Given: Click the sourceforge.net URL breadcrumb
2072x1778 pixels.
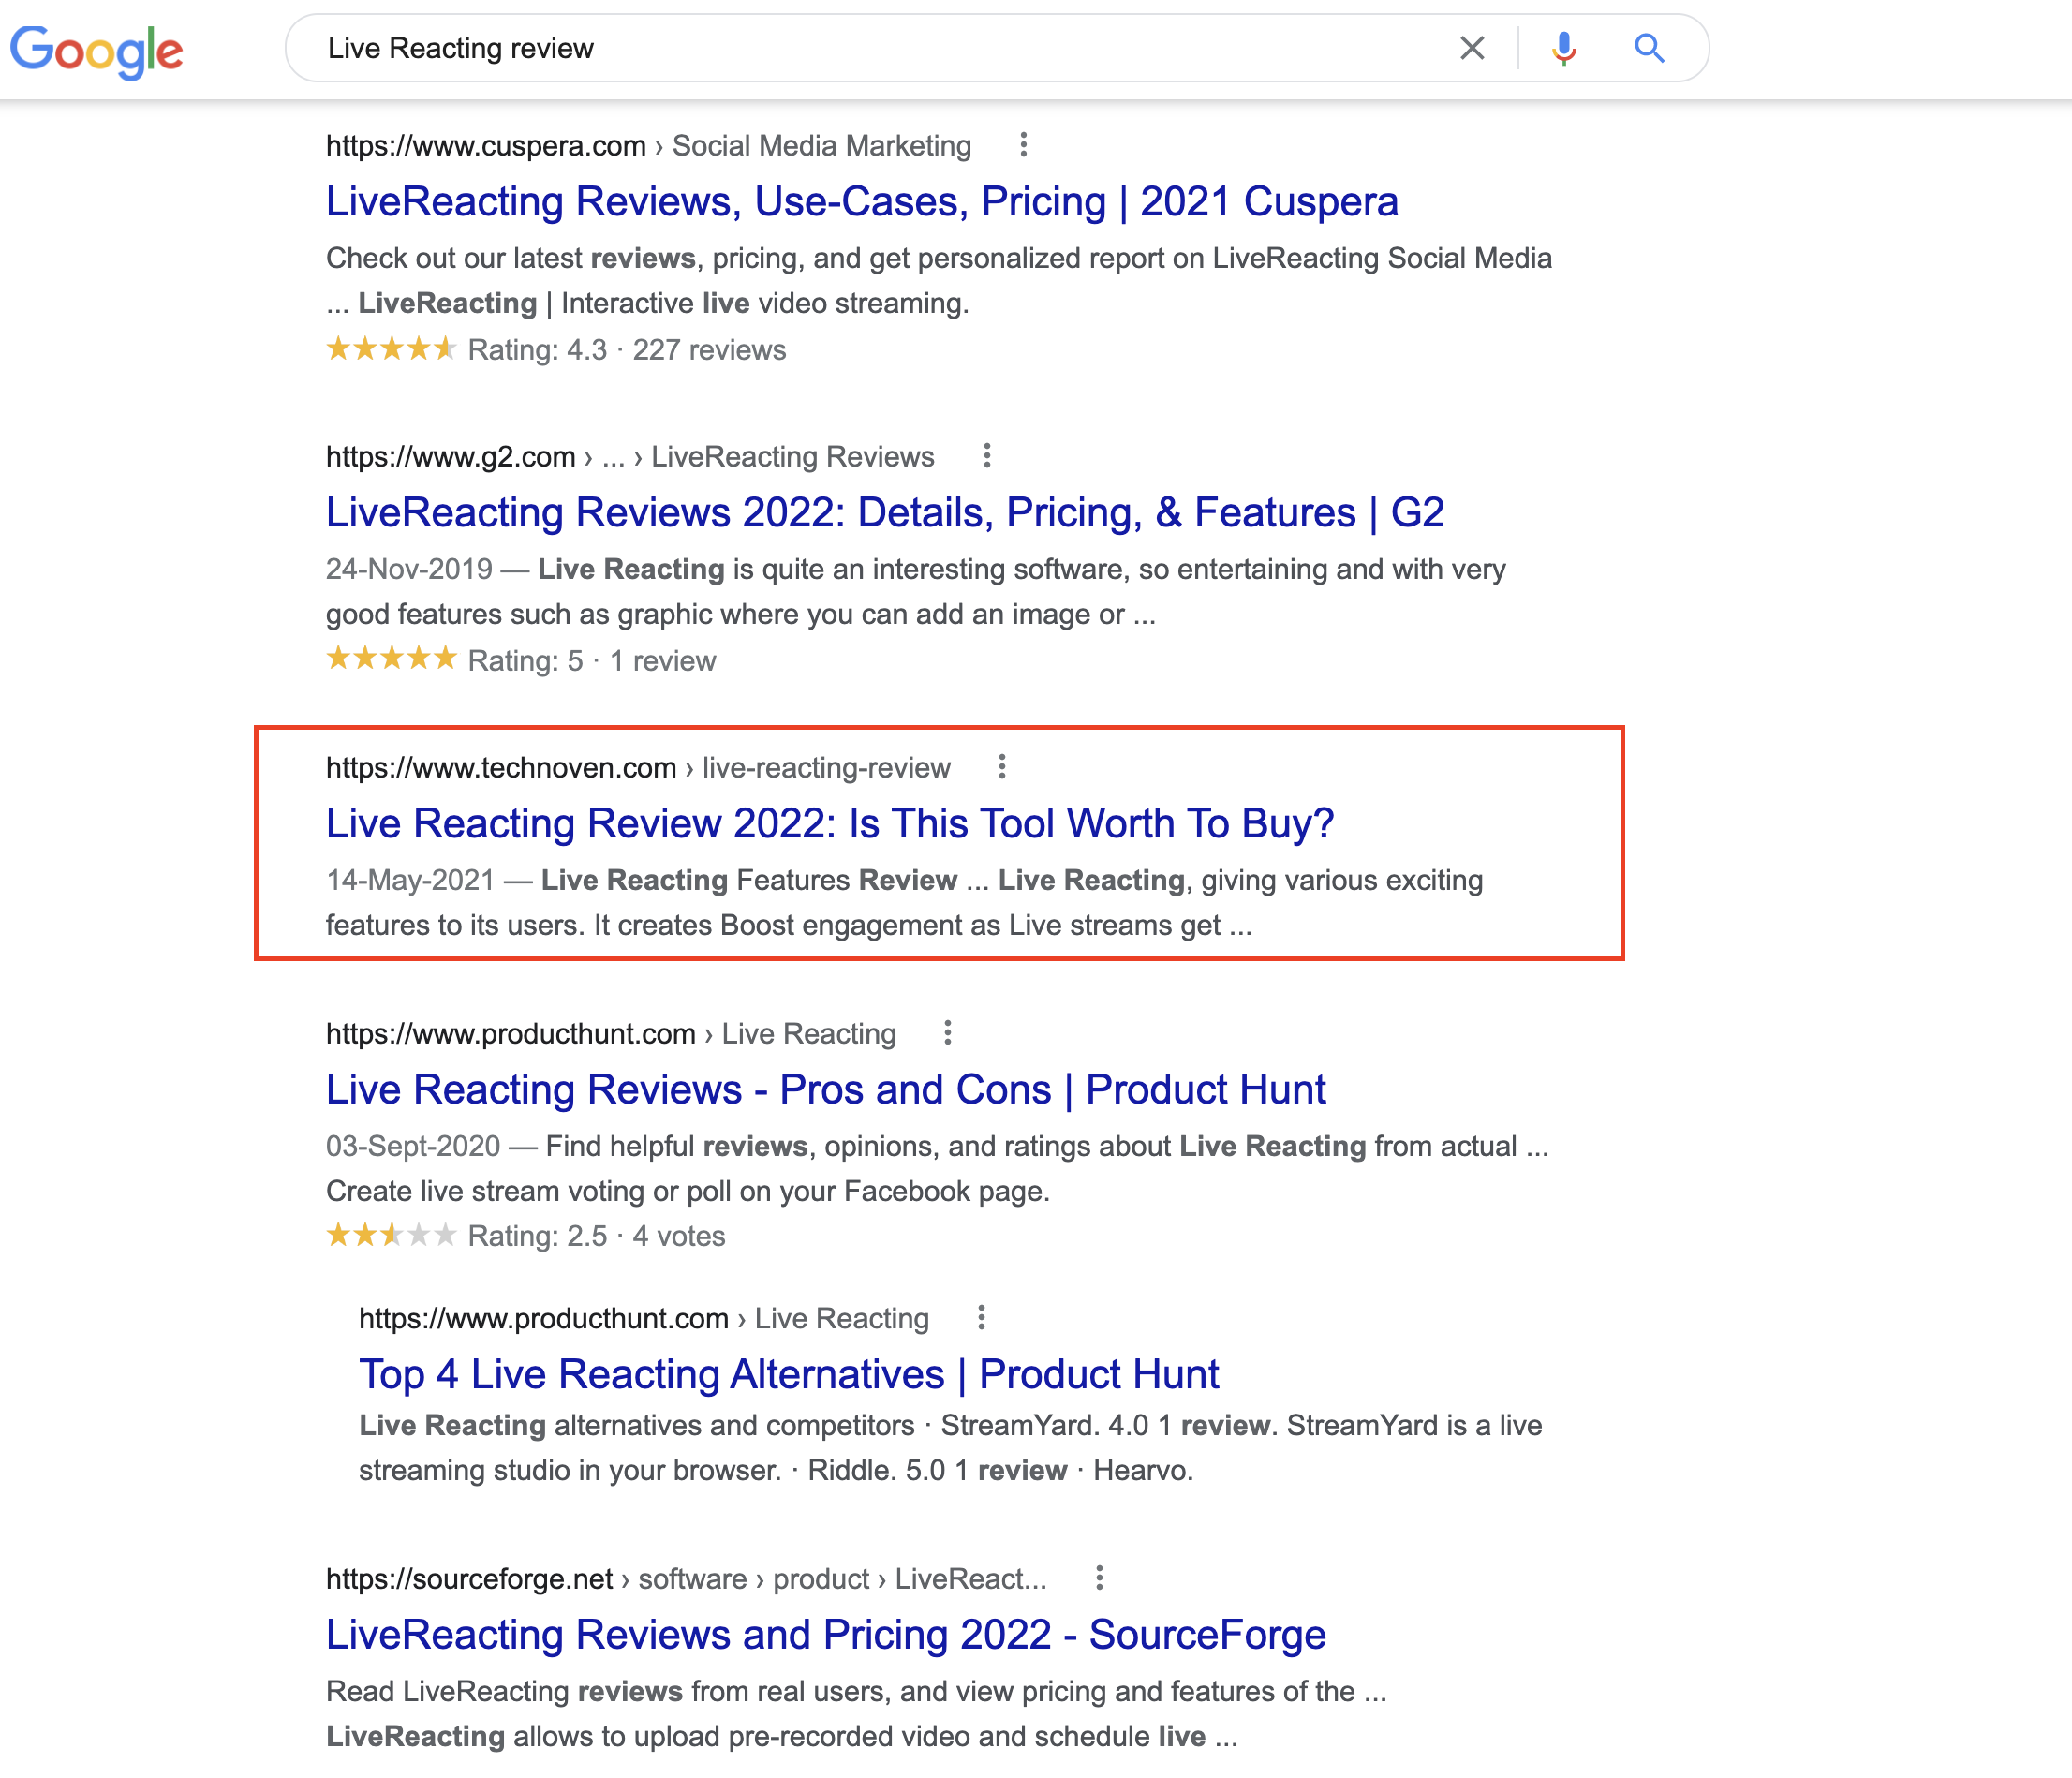Looking at the screenshot, I should point(469,1579).
